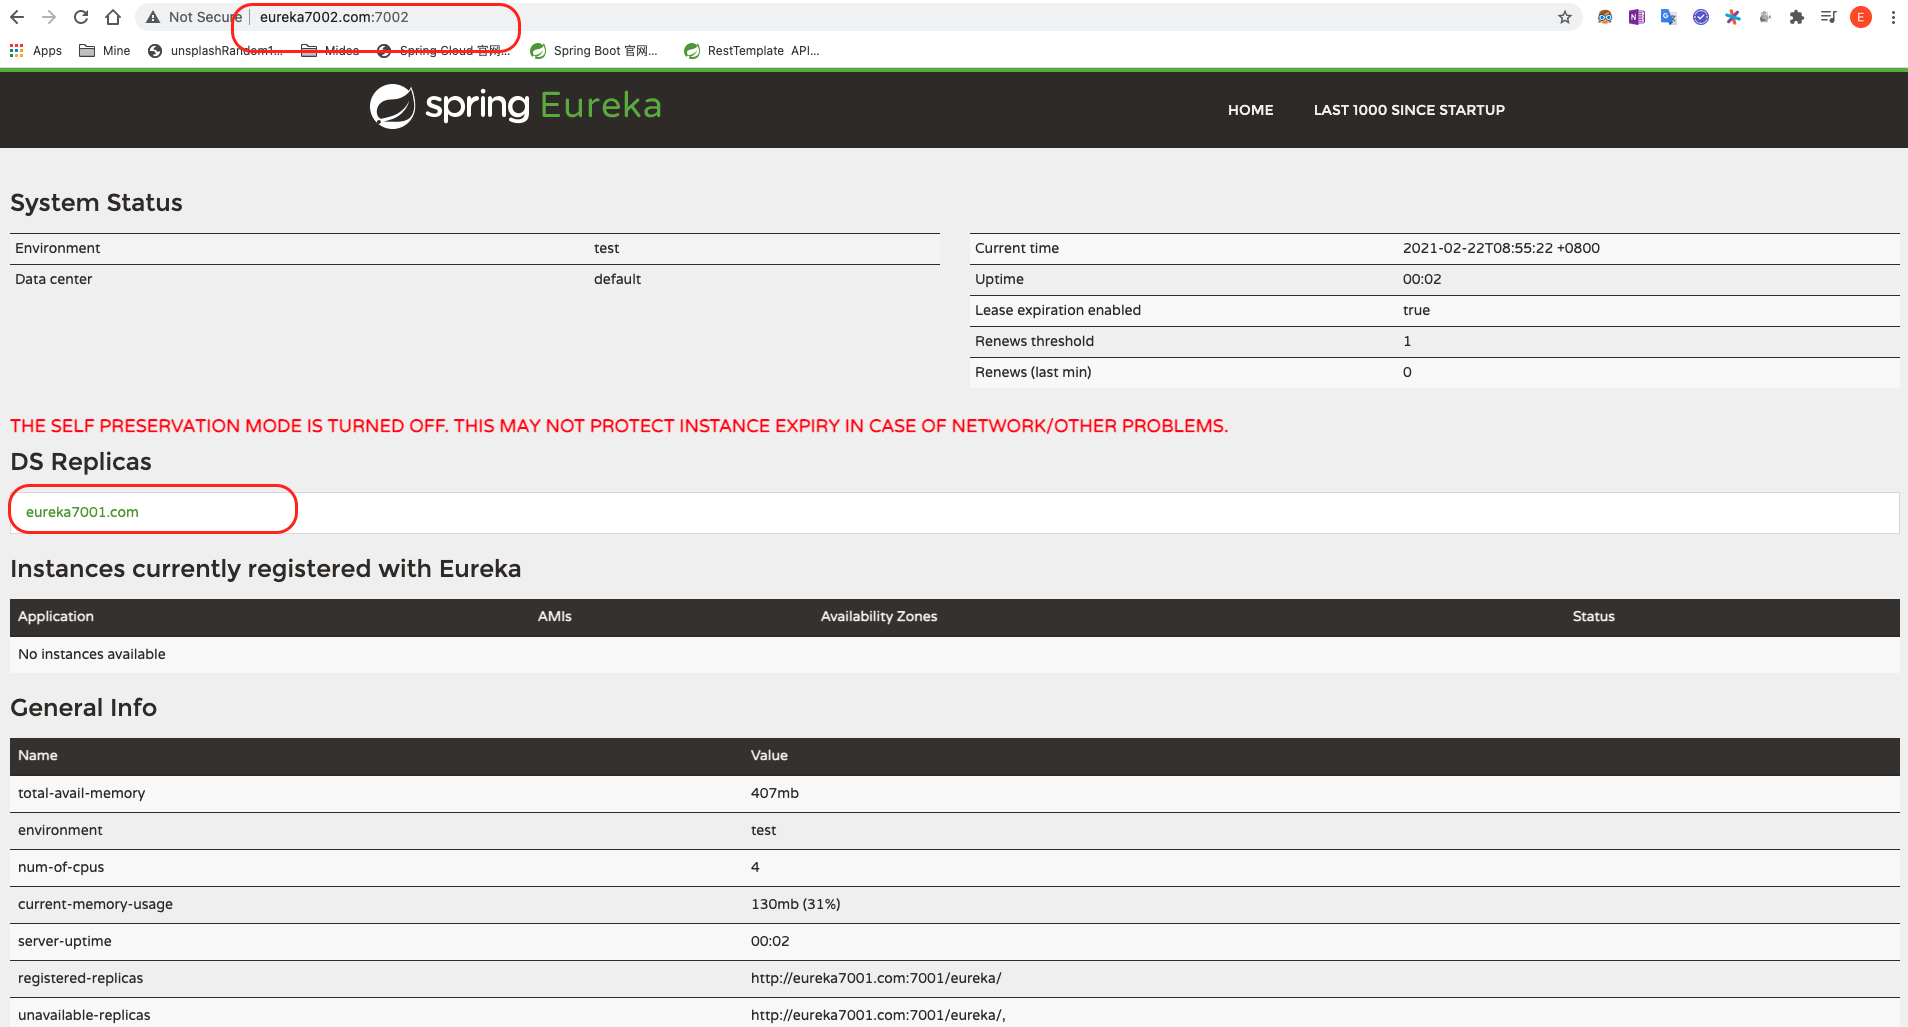Go to the browser home page
Image resolution: width=1908 pixels, height=1027 pixels.
(x=113, y=17)
